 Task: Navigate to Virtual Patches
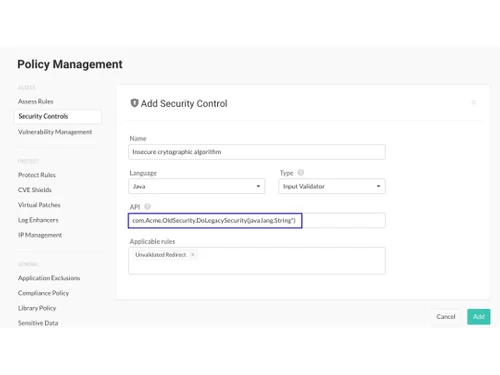coord(39,205)
